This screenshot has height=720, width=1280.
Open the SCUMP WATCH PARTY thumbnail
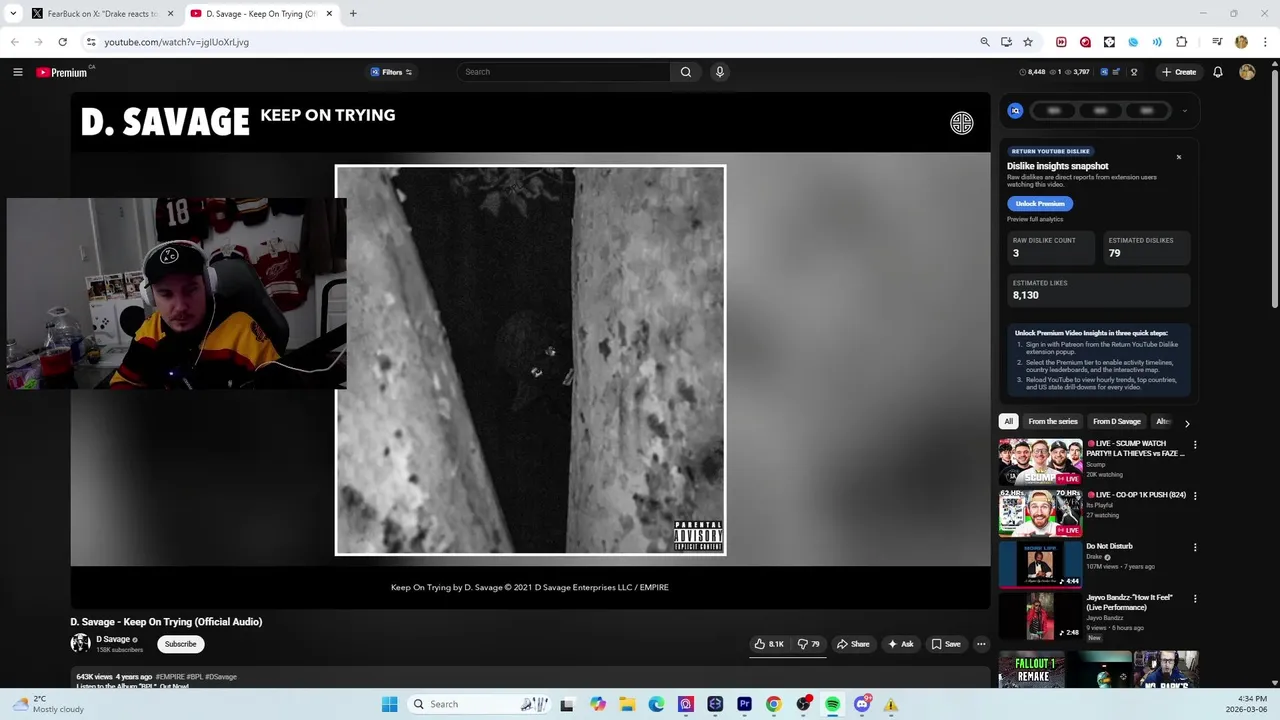click(x=1040, y=462)
